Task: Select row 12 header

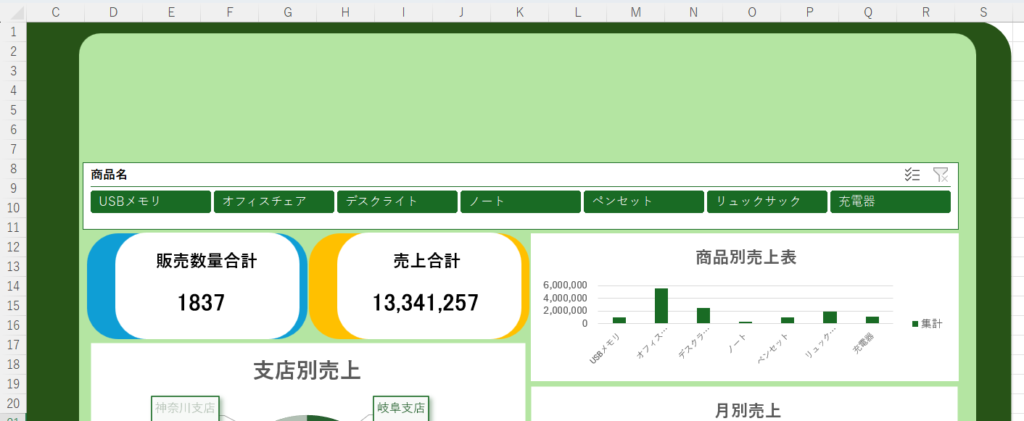Action: [13, 246]
